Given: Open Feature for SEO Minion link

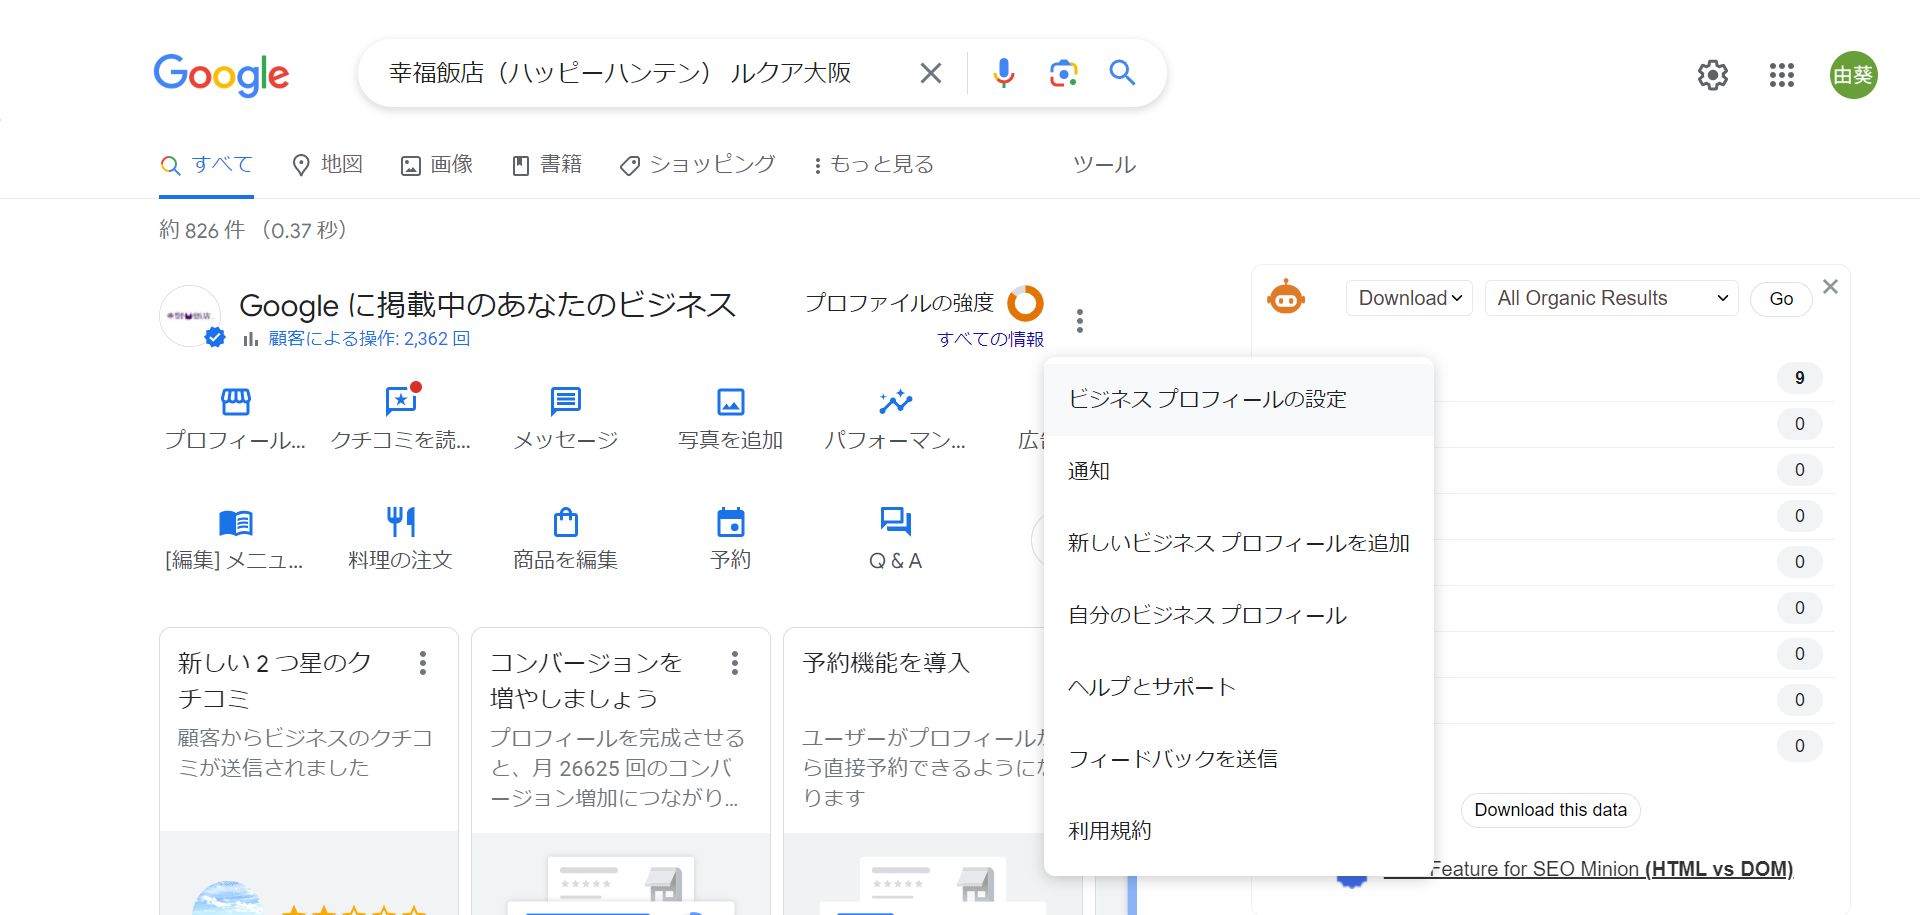Looking at the screenshot, I should click(x=1611, y=869).
